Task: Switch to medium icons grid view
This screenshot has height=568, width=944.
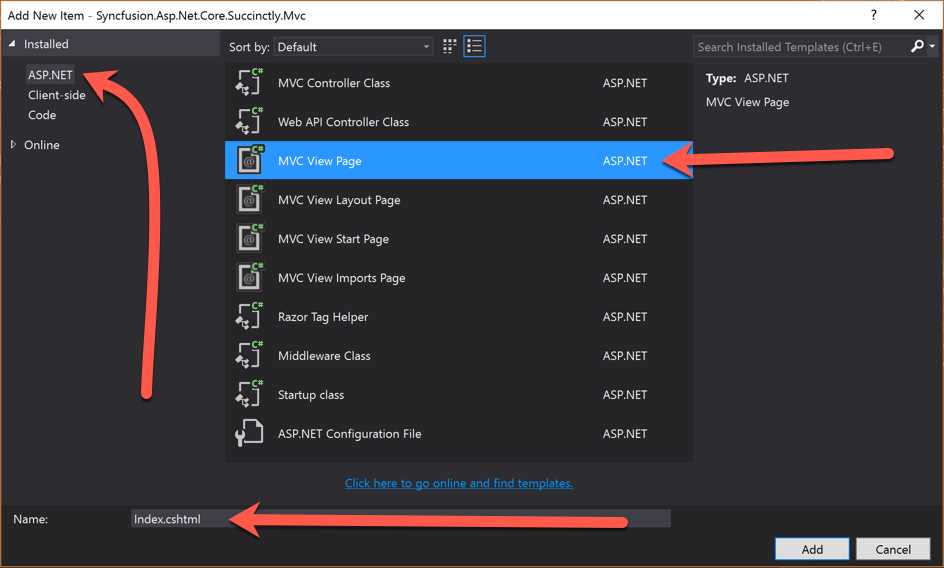Action: (x=449, y=46)
